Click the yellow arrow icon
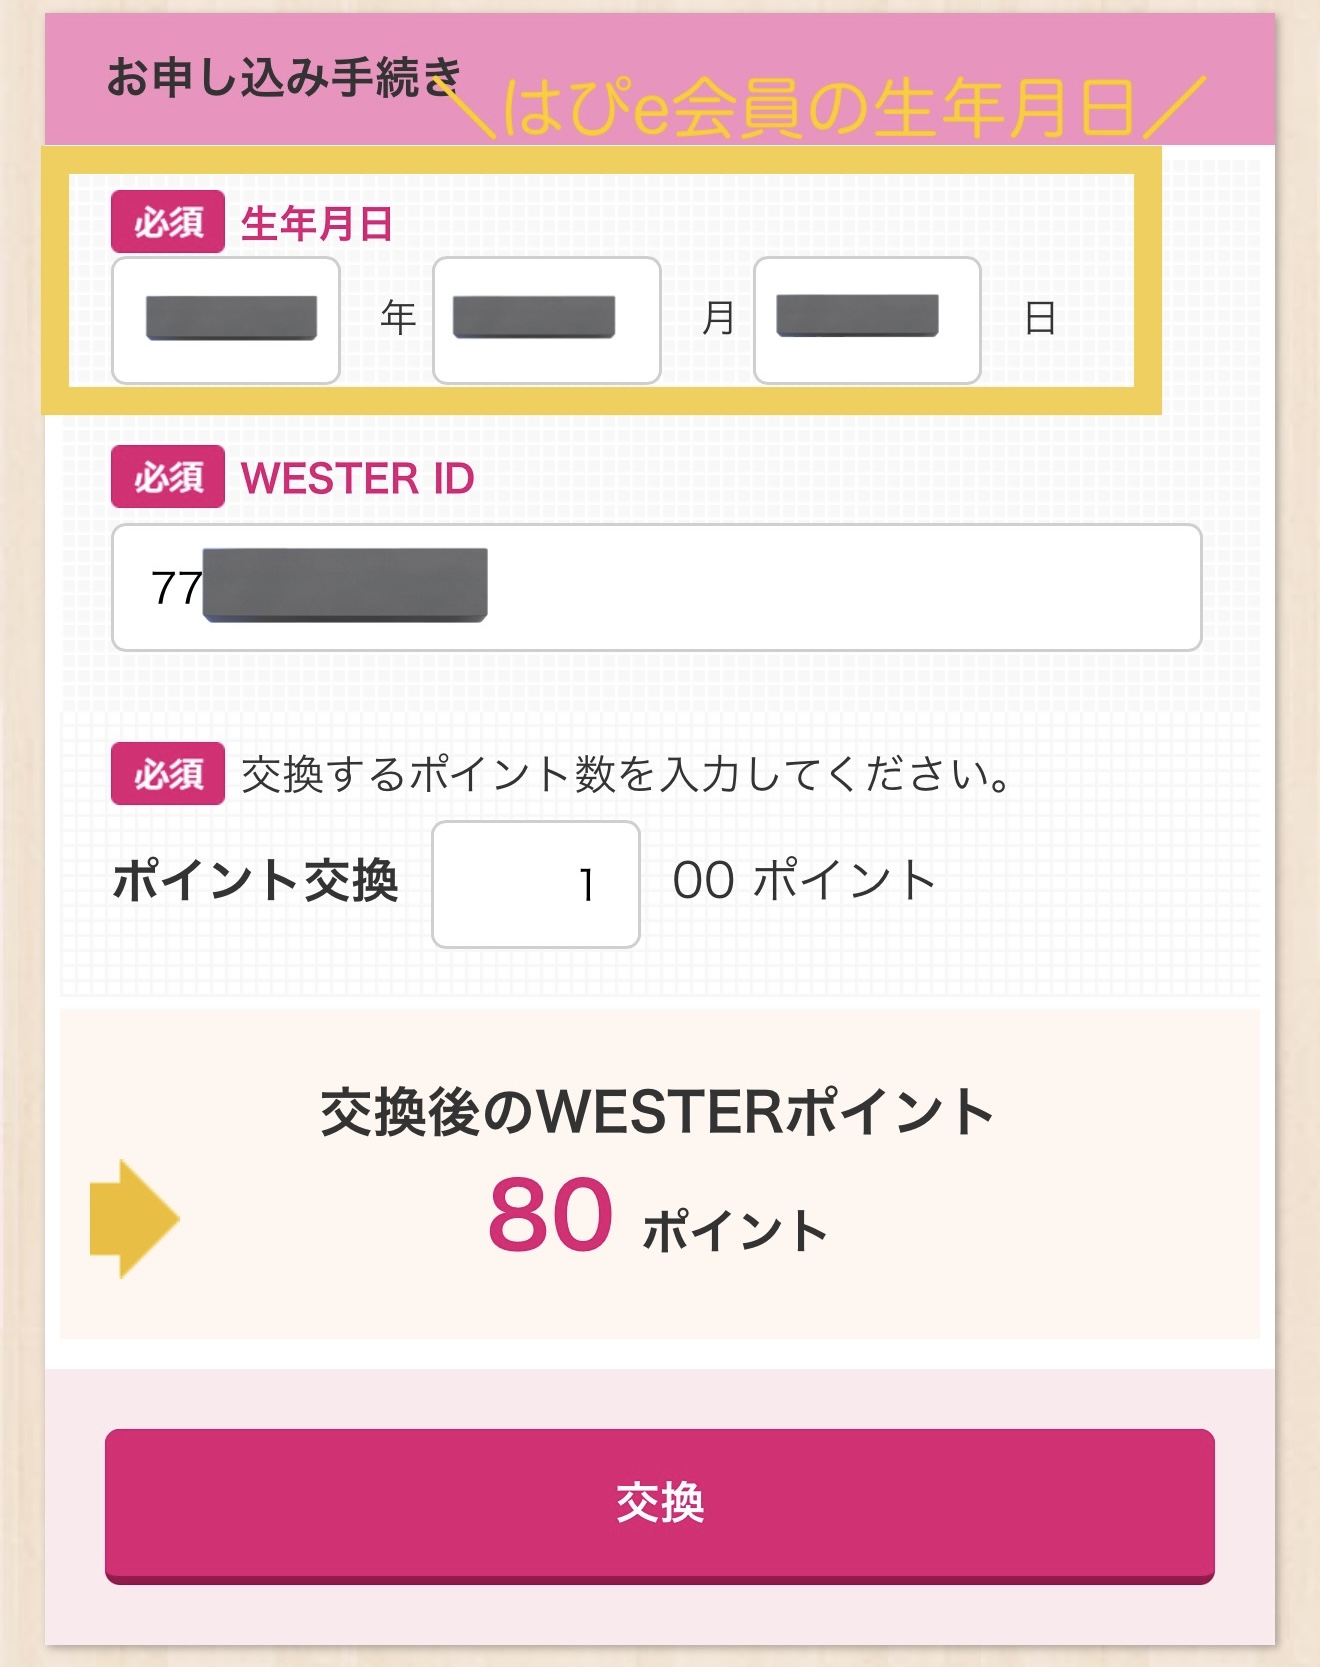 coord(134,1219)
